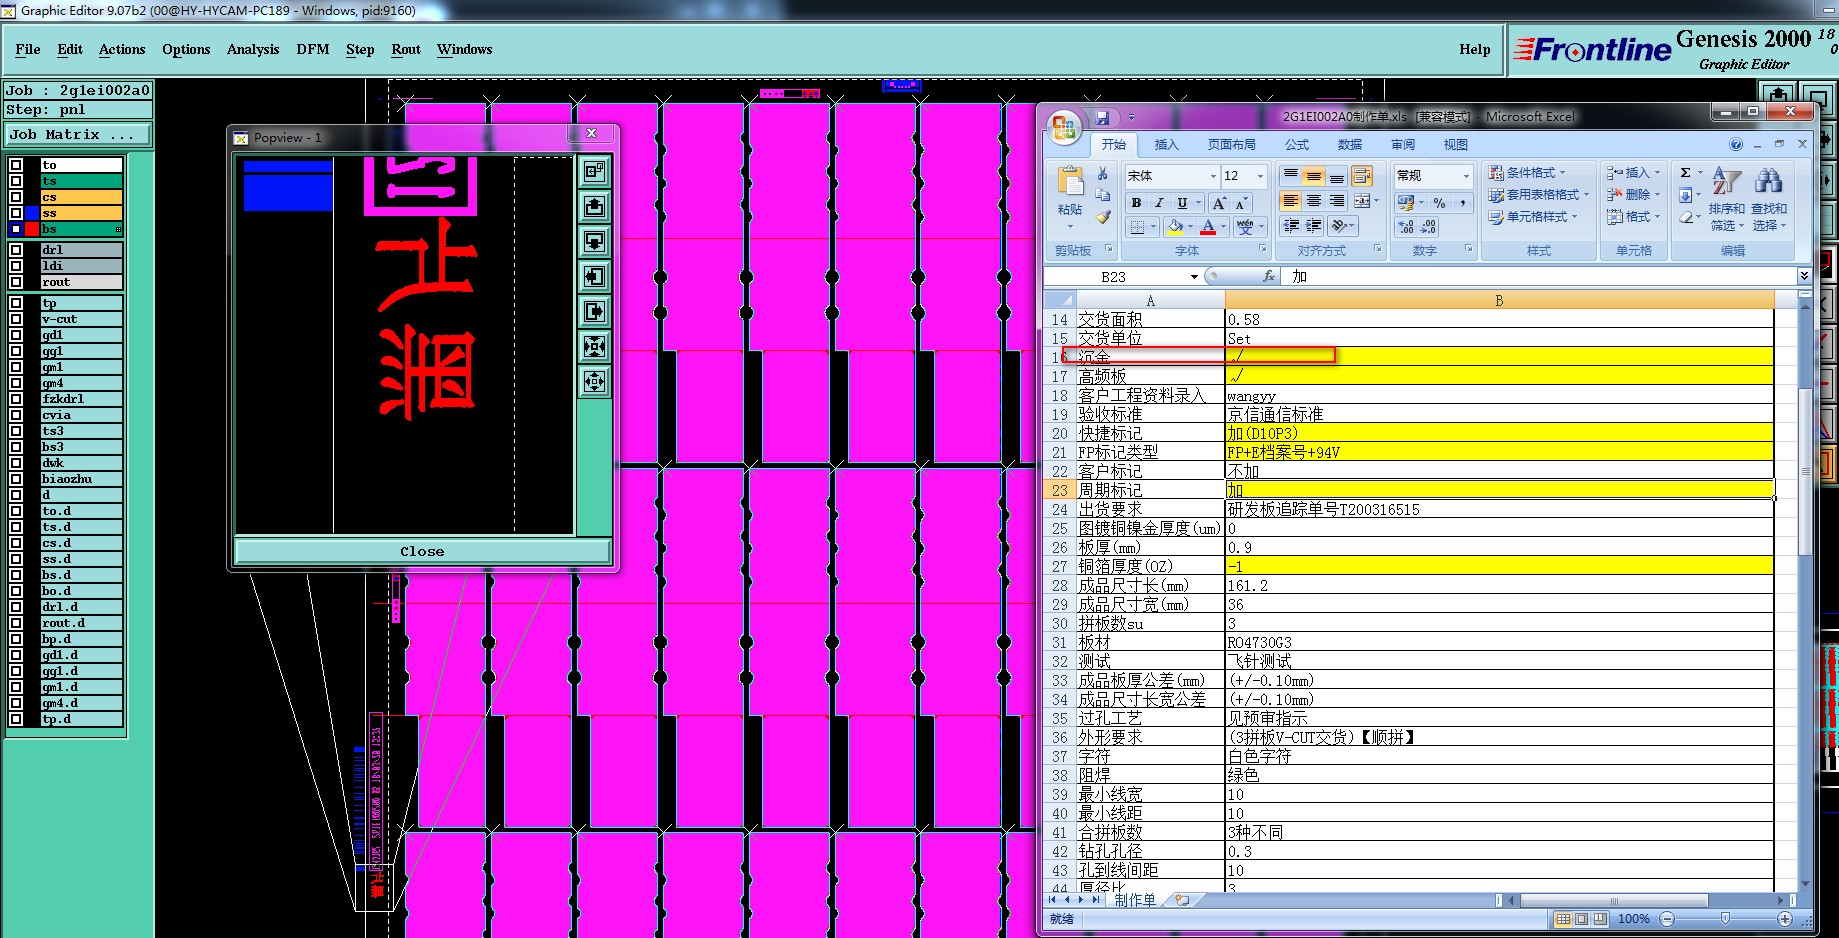Open the File menu in Graphic Editor
Viewport: 1839px width, 938px height.
pyautogui.click(x=28, y=49)
